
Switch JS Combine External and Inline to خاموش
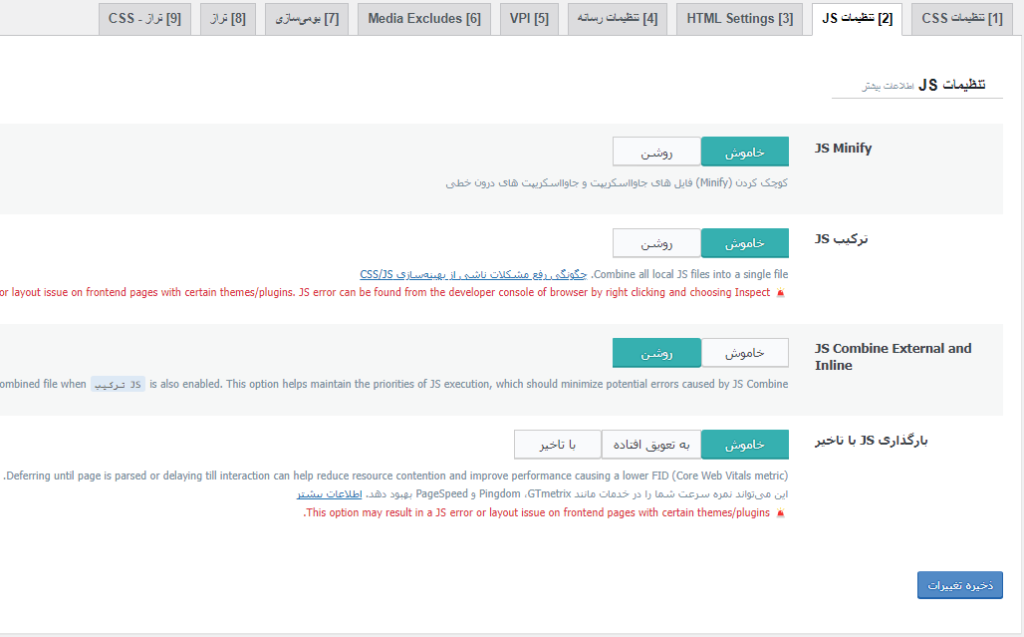744,353
